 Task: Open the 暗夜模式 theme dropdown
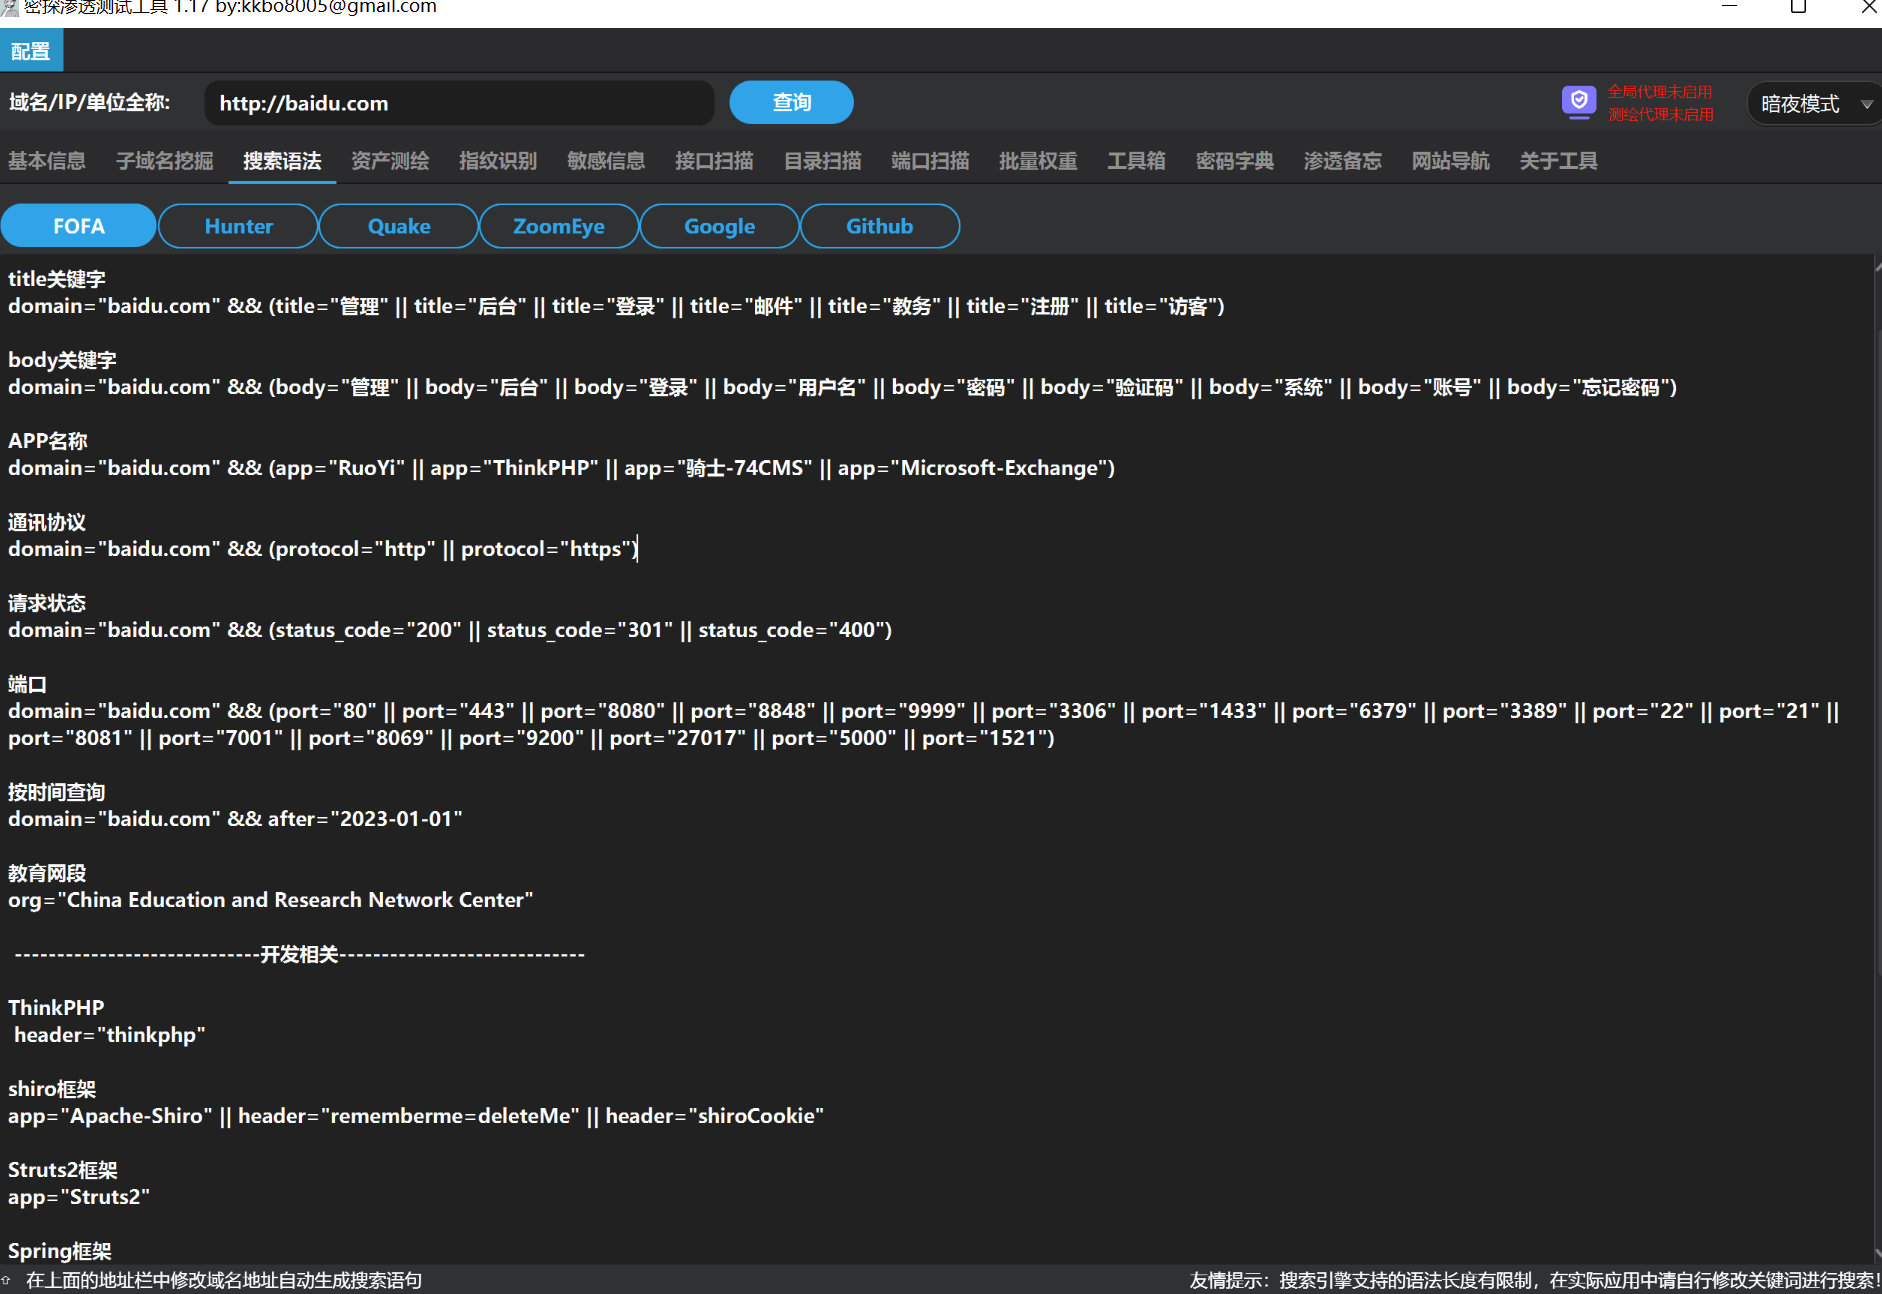[x=1814, y=104]
